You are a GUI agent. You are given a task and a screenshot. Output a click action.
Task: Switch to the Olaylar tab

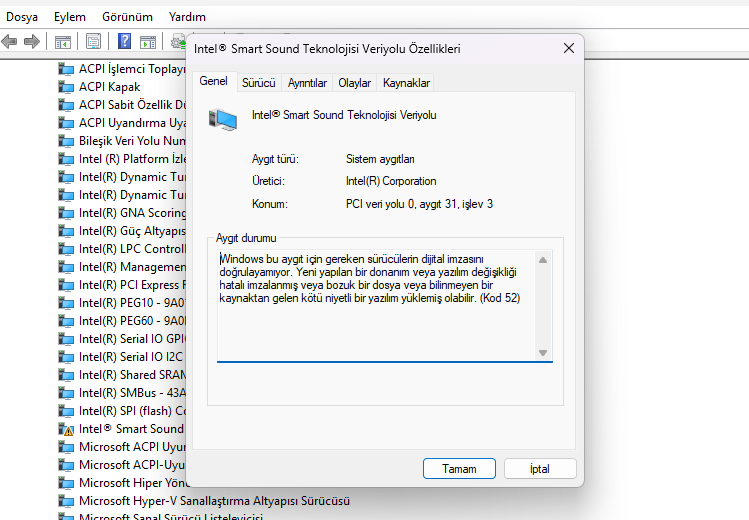click(x=354, y=83)
